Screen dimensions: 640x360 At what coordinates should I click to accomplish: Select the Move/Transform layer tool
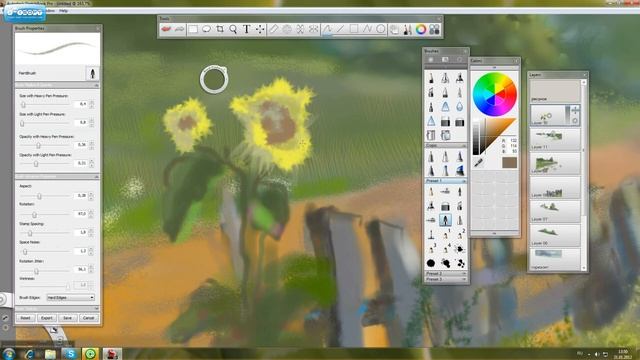tap(260, 29)
